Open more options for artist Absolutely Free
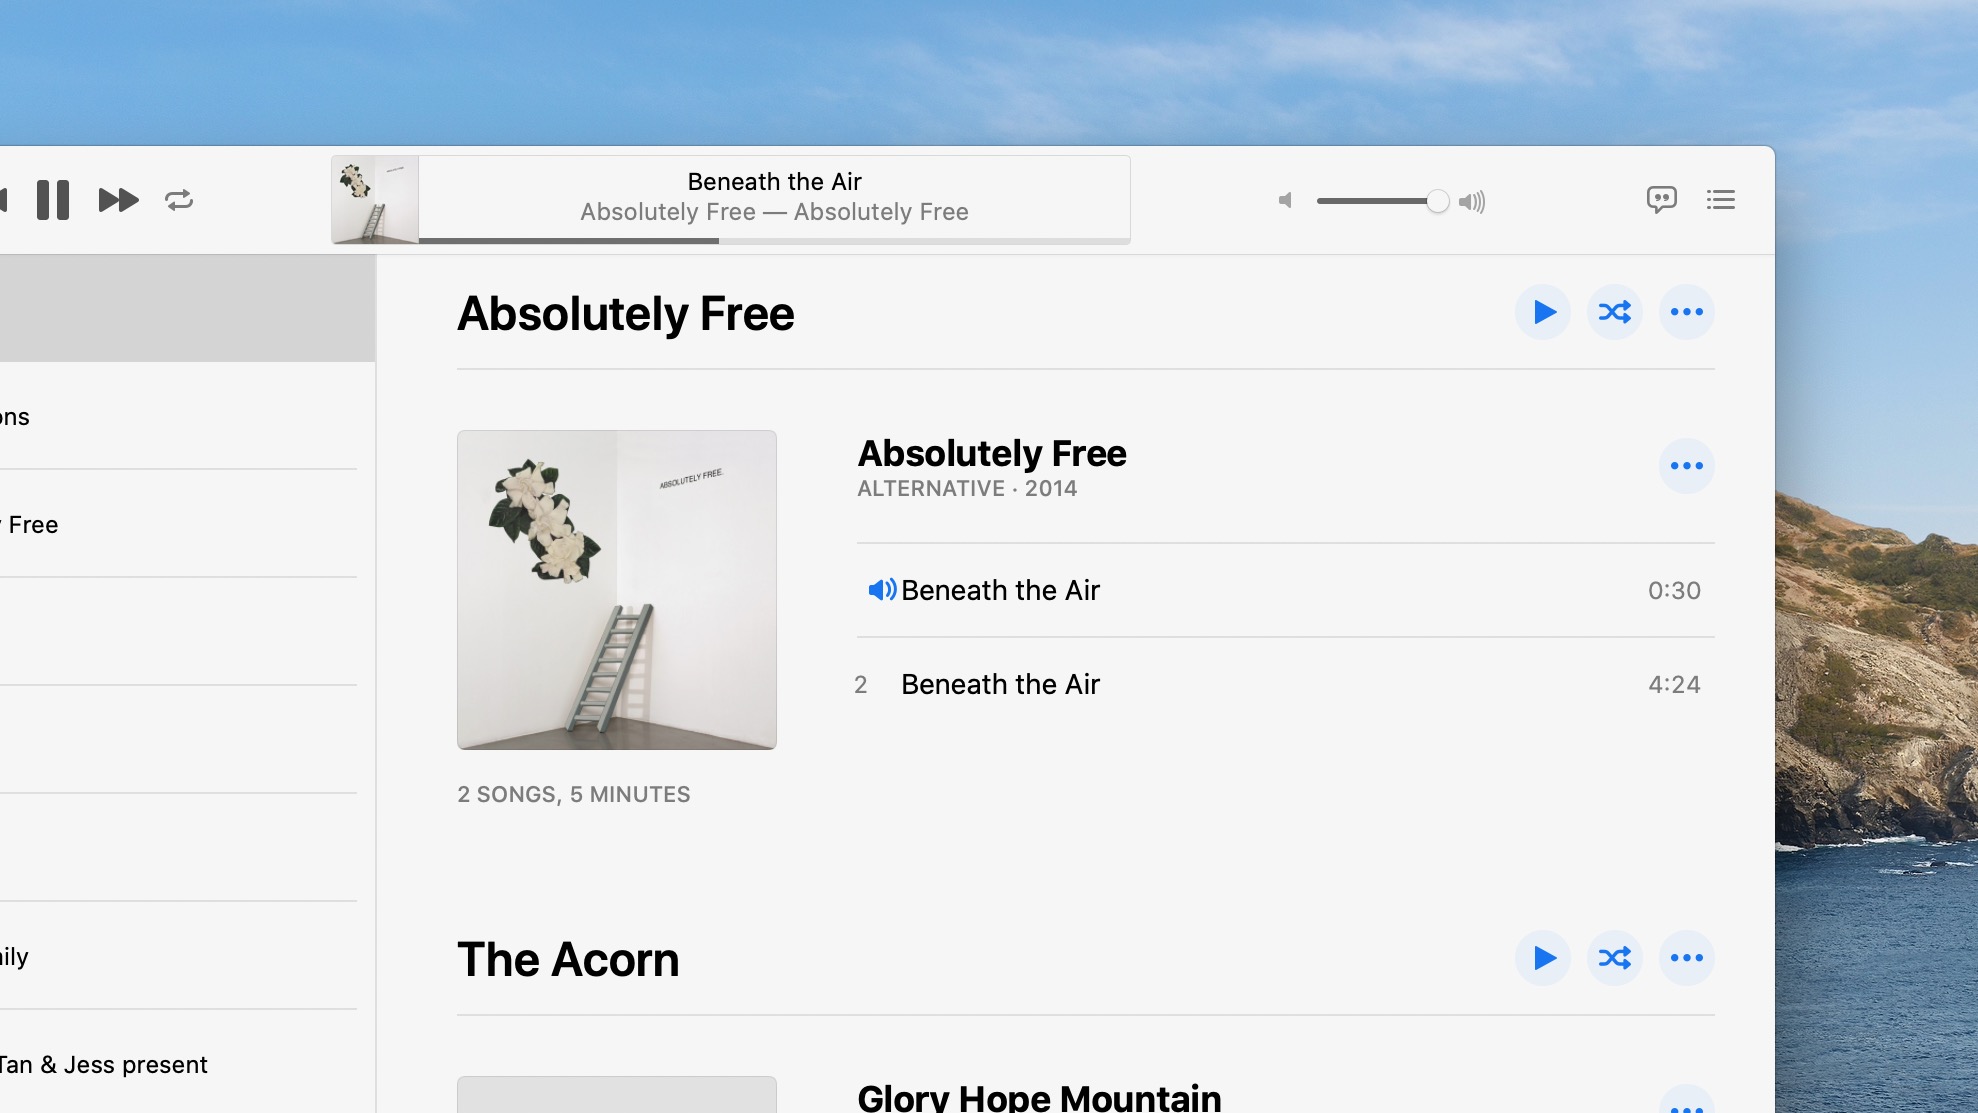1978x1113 pixels. click(1687, 312)
